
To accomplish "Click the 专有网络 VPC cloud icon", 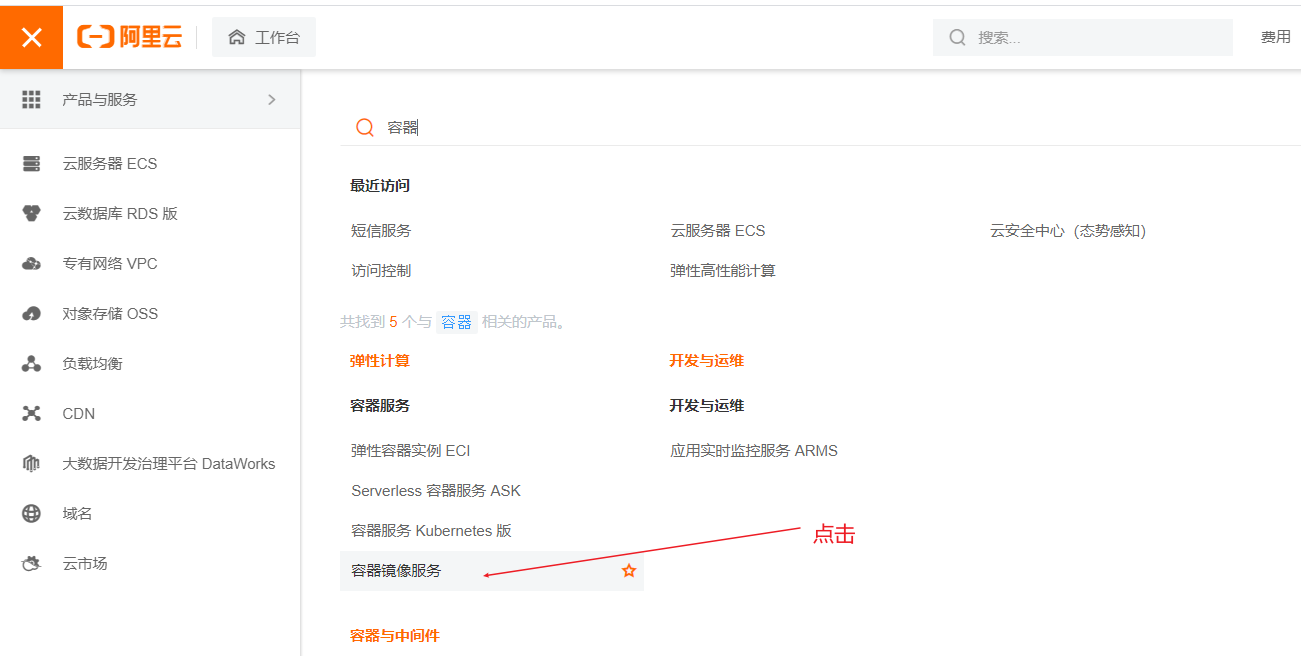I will (x=31, y=263).
